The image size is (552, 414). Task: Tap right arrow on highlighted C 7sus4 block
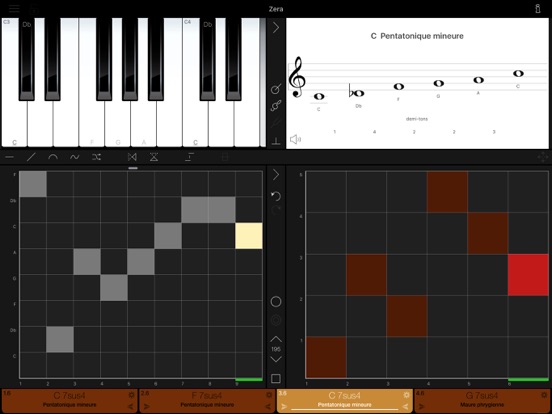click(x=284, y=407)
